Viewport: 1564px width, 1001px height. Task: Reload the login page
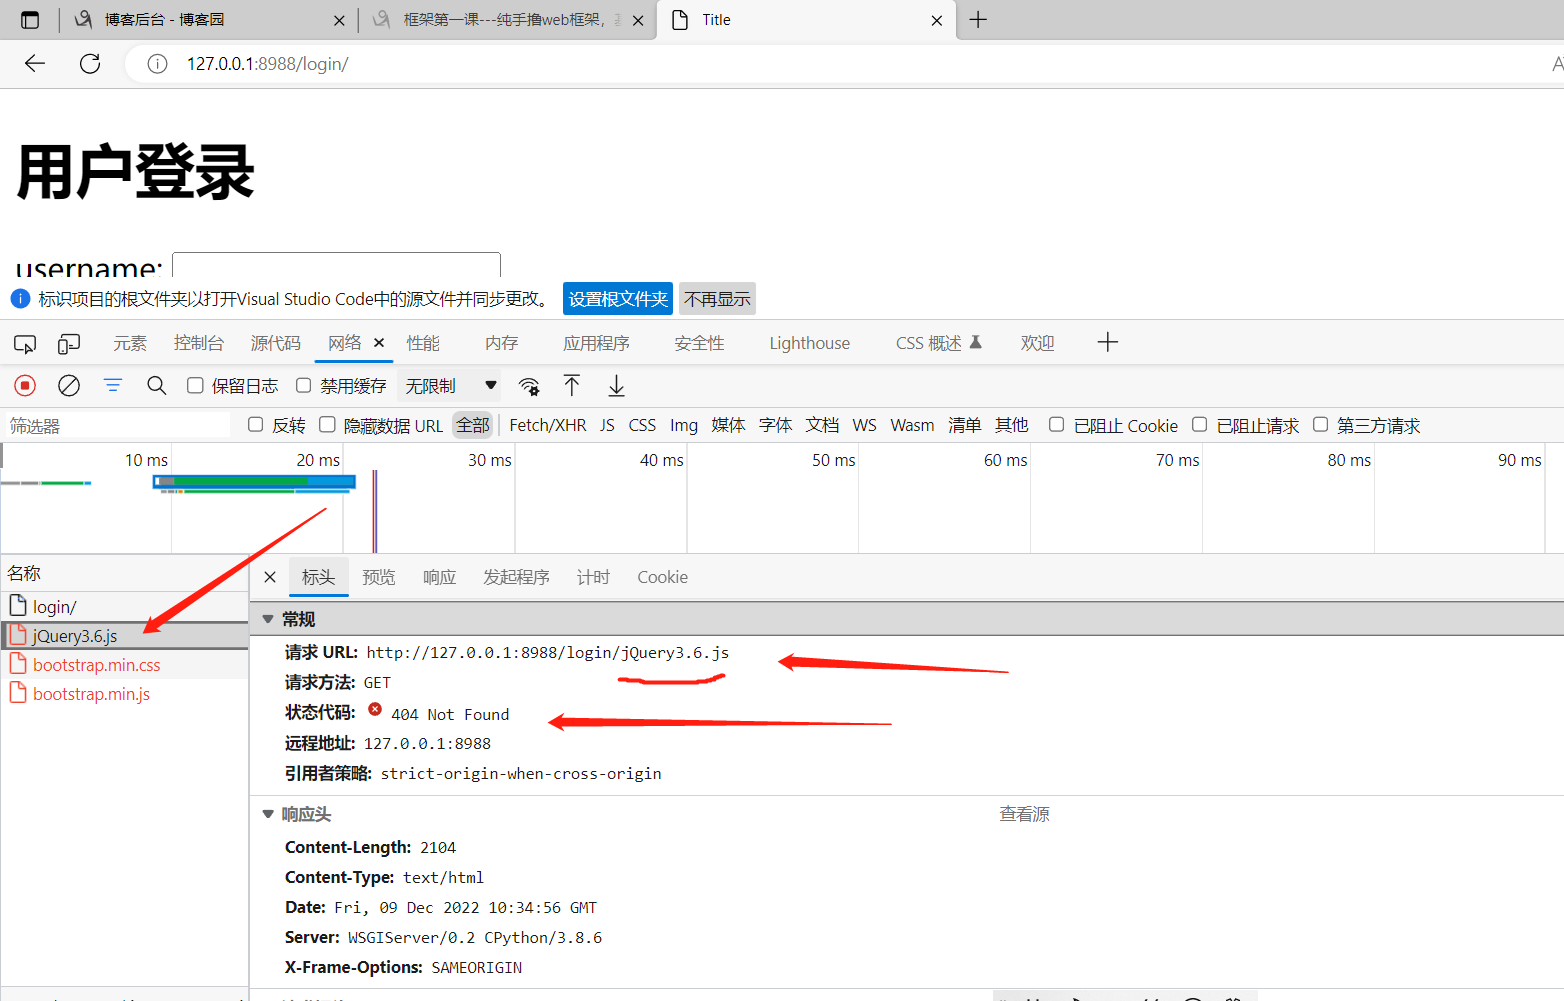tap(90, 64)
